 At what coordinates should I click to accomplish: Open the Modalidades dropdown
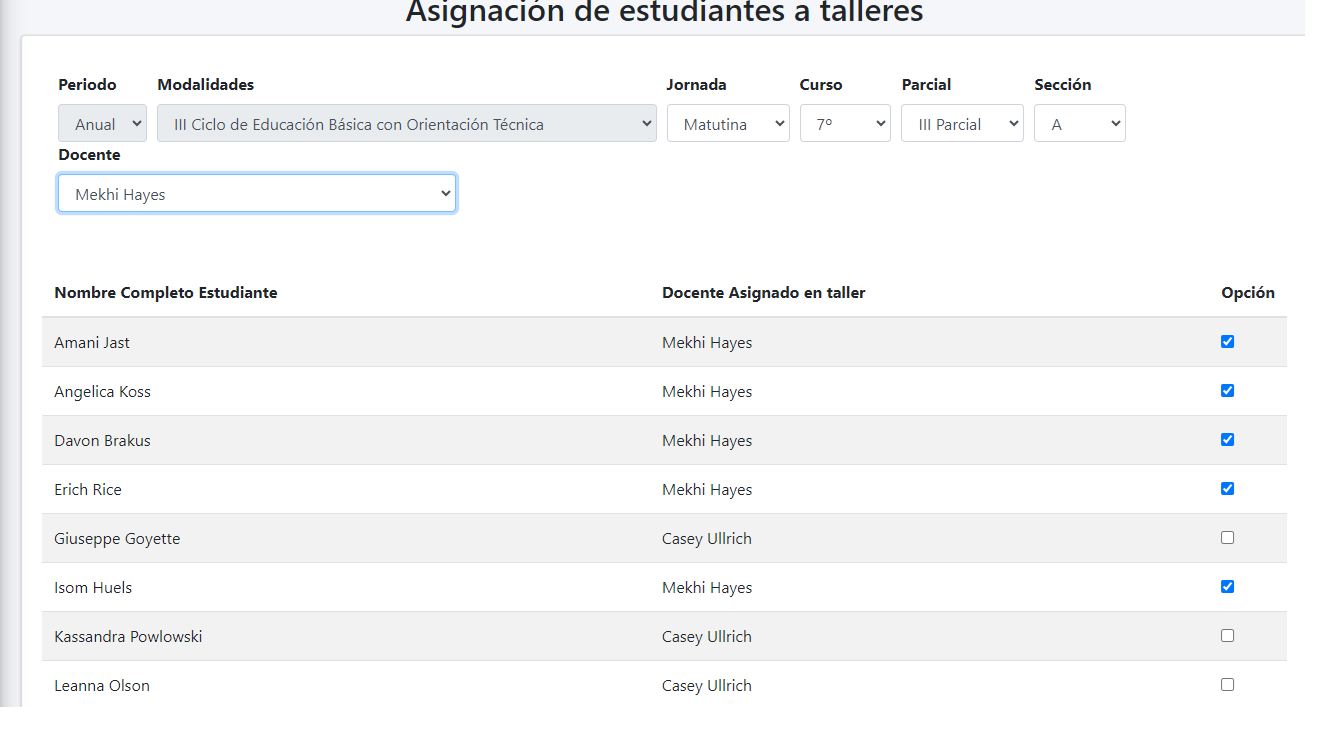click(x=407, y=124)
